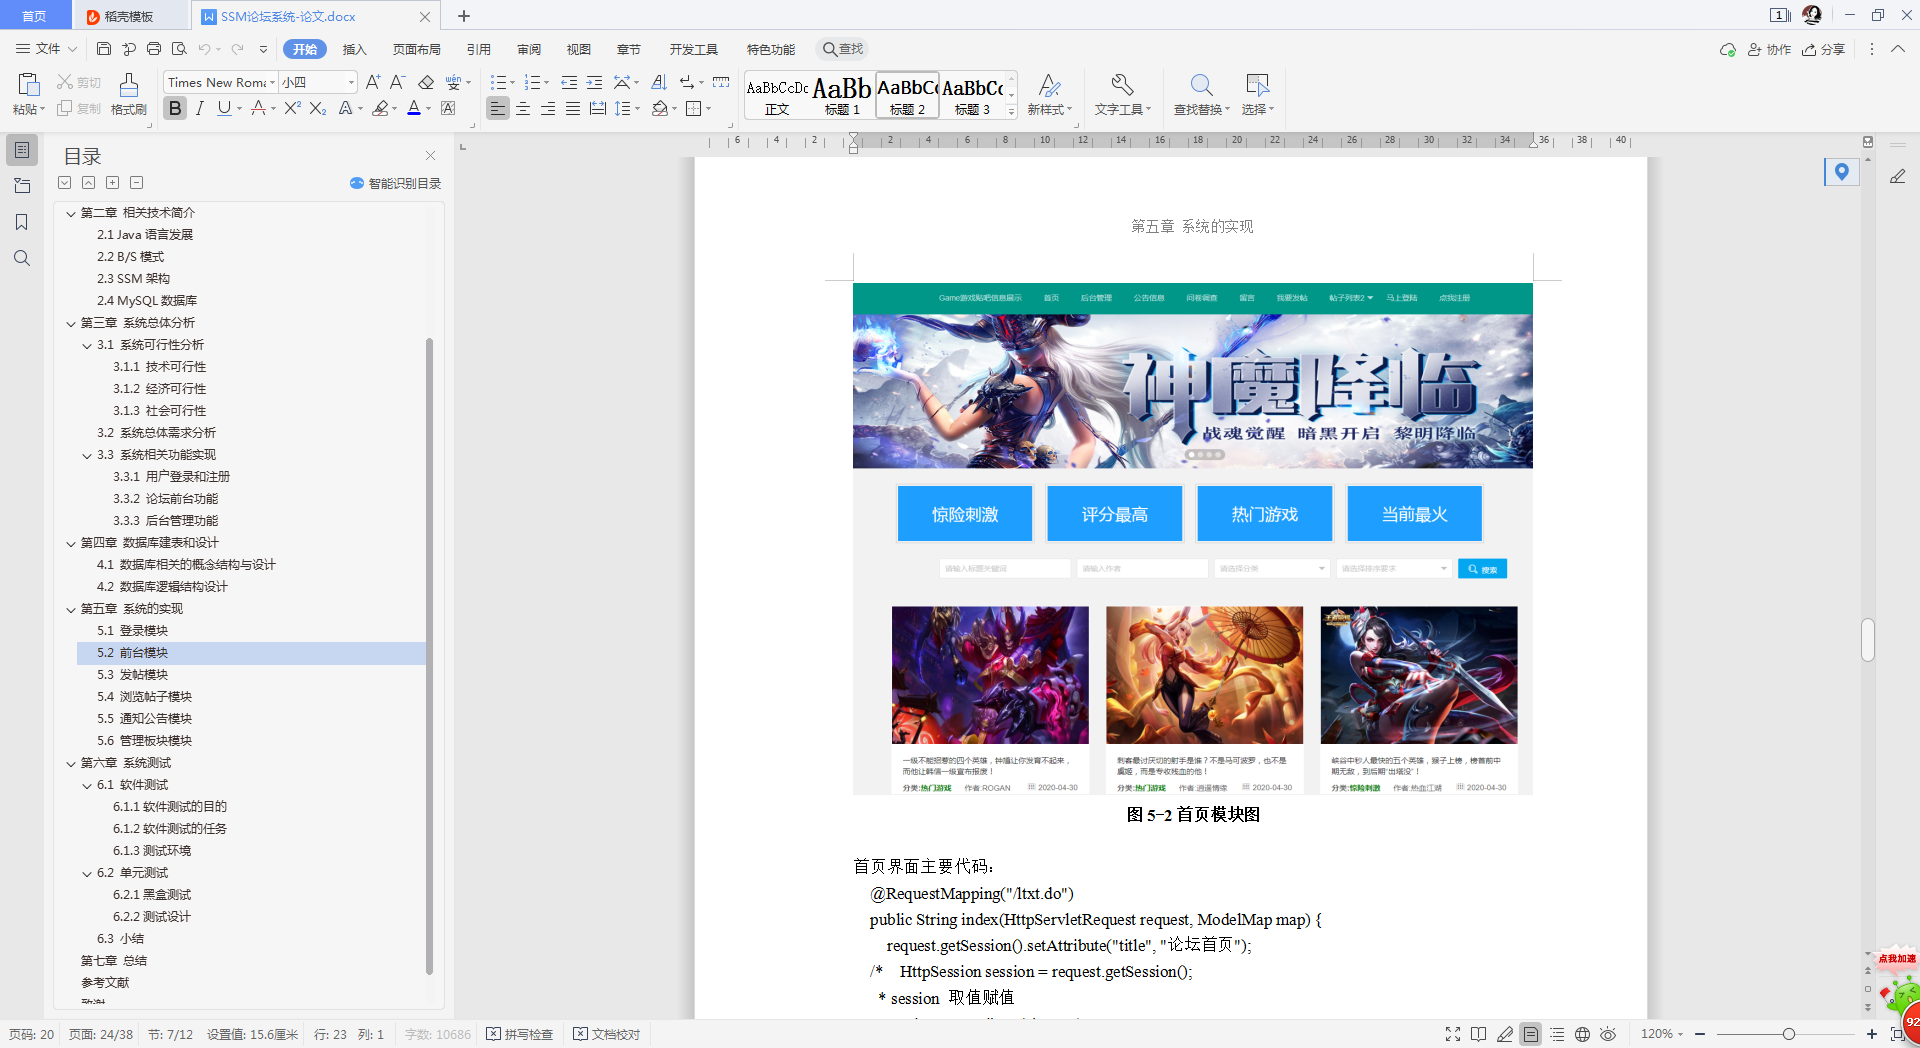Switch to reading layout view
The height and width of the screenshot is (1048, 1920).
[1479, 1034]
